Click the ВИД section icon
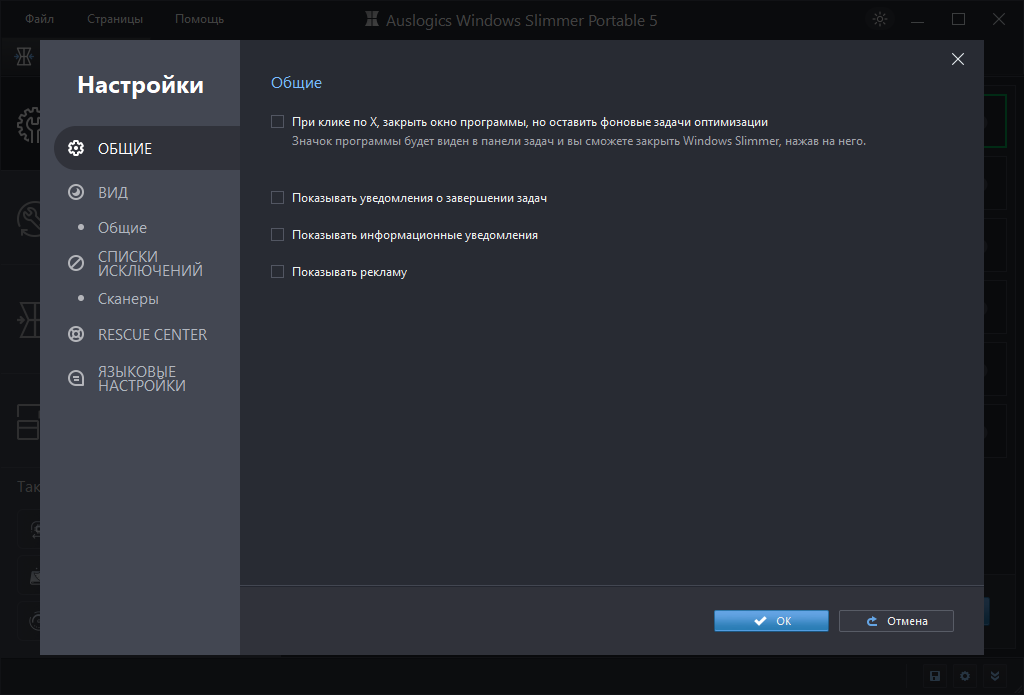The image size is (1024, 695). tap(75, 192)
